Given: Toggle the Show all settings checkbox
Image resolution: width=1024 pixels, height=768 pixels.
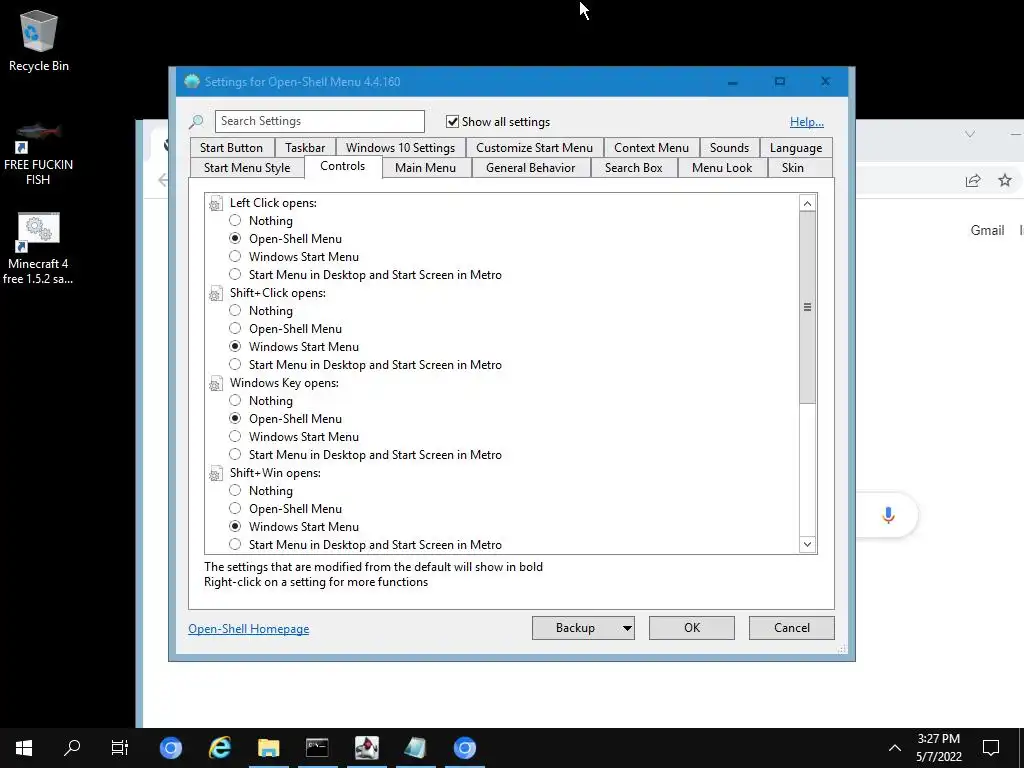Looking at the screenshot, I should 452,121.
